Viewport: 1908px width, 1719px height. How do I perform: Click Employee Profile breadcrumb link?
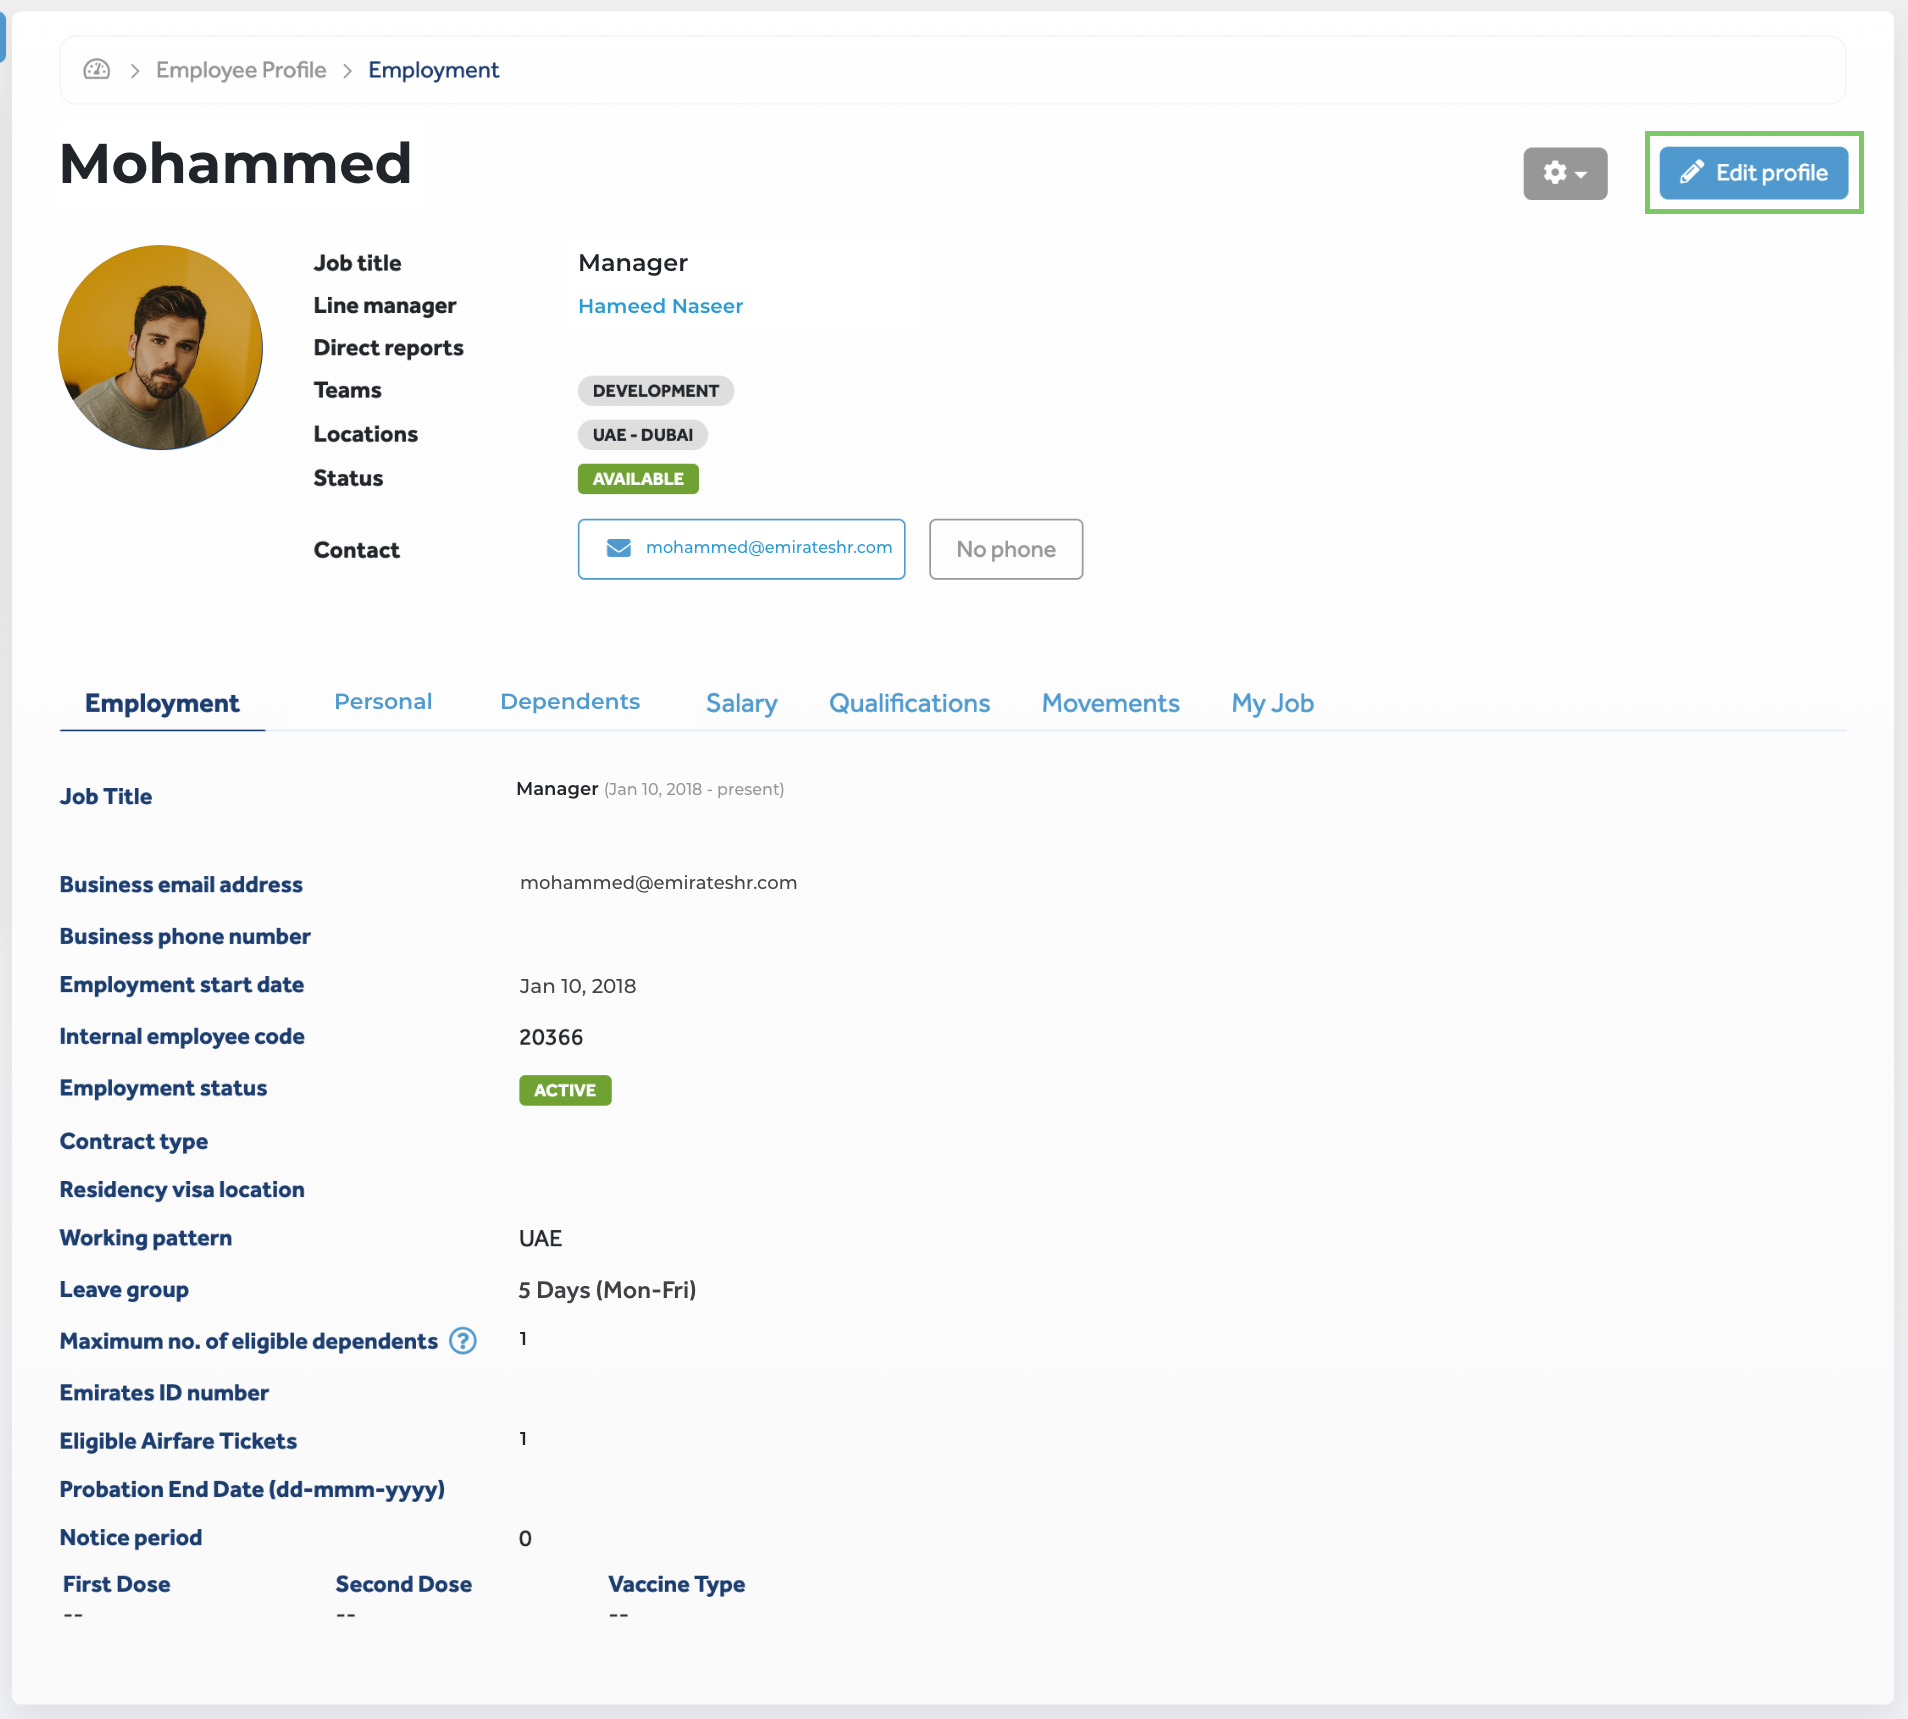click(241, 70)
